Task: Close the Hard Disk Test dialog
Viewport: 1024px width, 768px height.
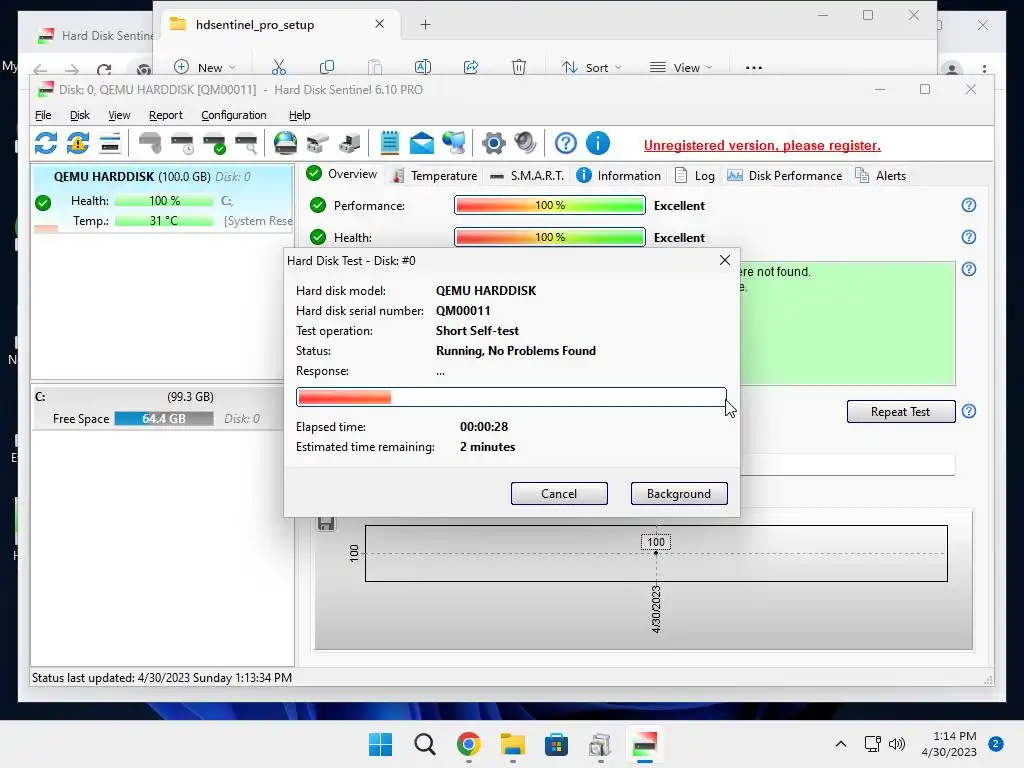Action: click(725, 260)
